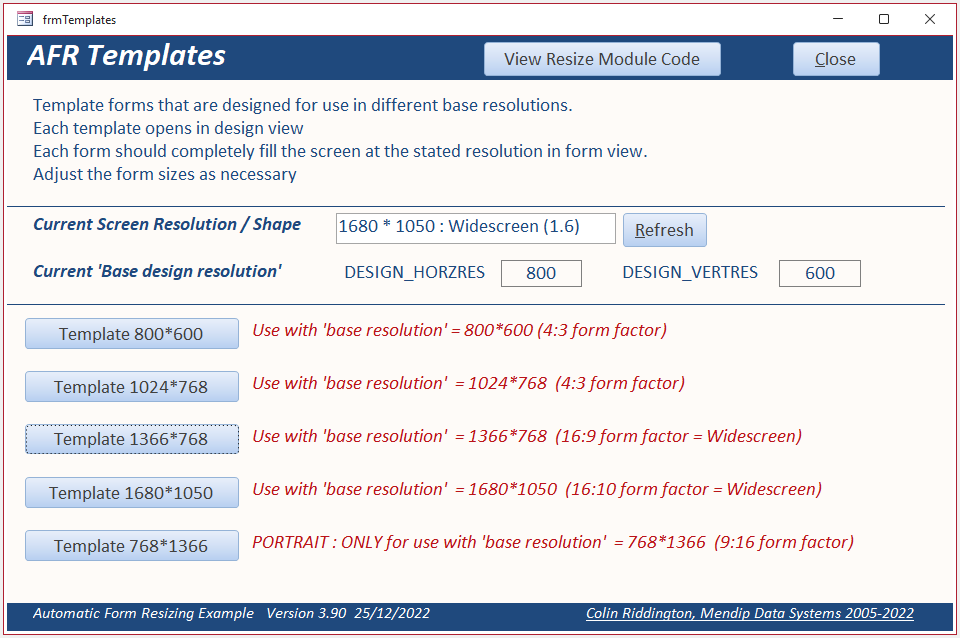The image size is (960, 638).
Task: Click the "Current 'Base design resolution'" label
Action: [x=157, y=271]
